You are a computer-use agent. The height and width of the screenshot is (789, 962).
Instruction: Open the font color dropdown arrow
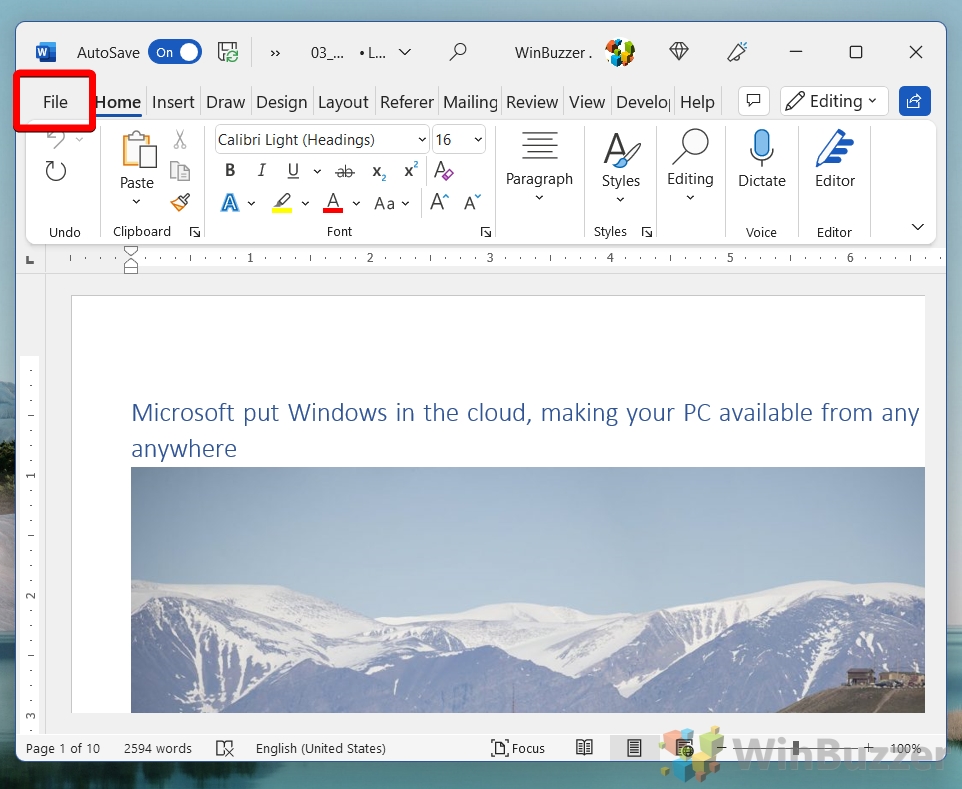356,203
